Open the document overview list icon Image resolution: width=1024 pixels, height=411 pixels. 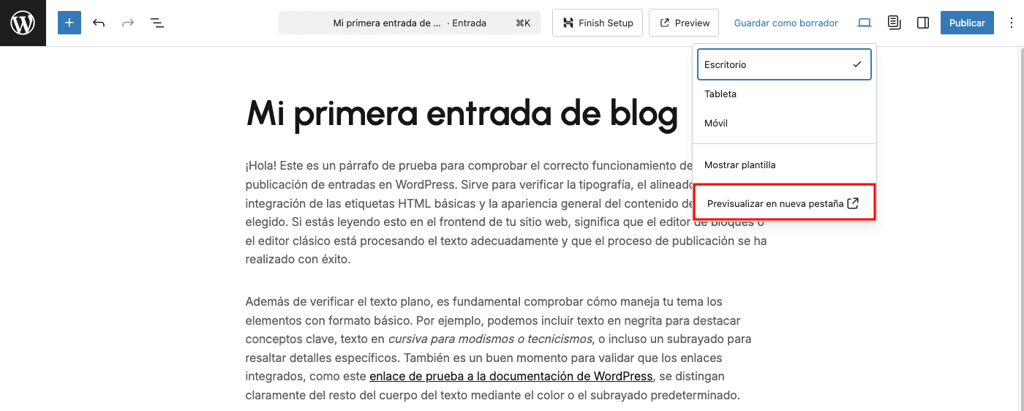(157, 23)
